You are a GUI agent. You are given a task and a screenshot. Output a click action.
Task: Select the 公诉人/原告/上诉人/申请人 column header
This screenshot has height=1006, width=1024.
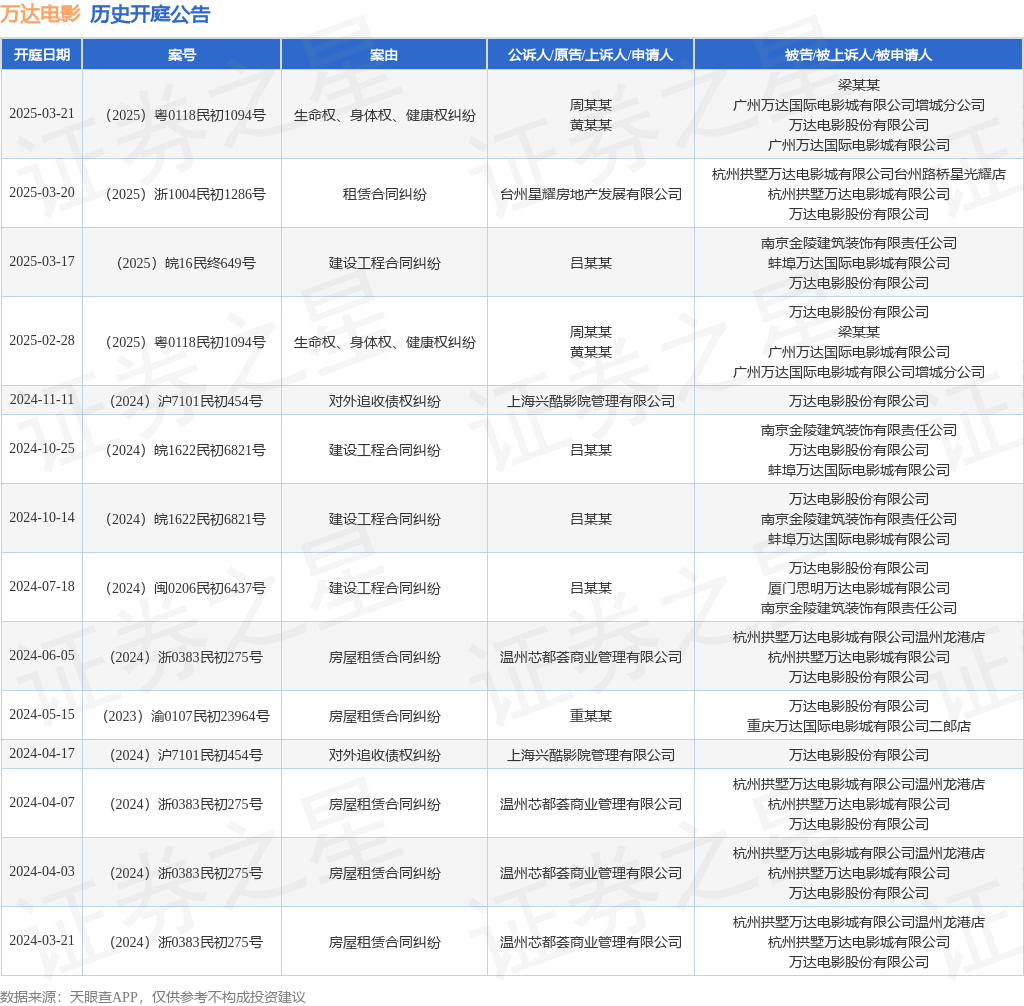[590, 55]
